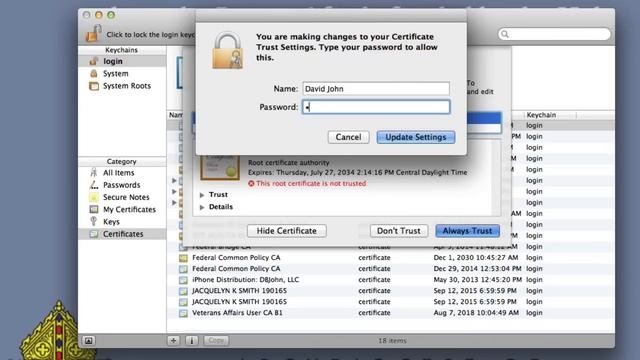Screen dimensions: 640x360
Task: Select the Certificates category
Action: [122, 234]
